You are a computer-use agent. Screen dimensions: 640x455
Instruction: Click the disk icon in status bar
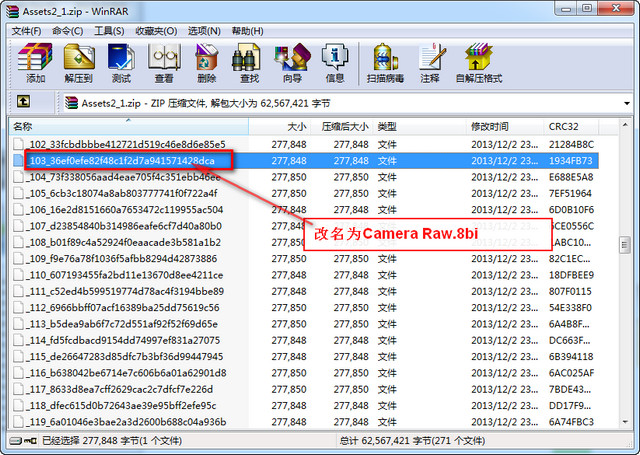pos(15,441)
